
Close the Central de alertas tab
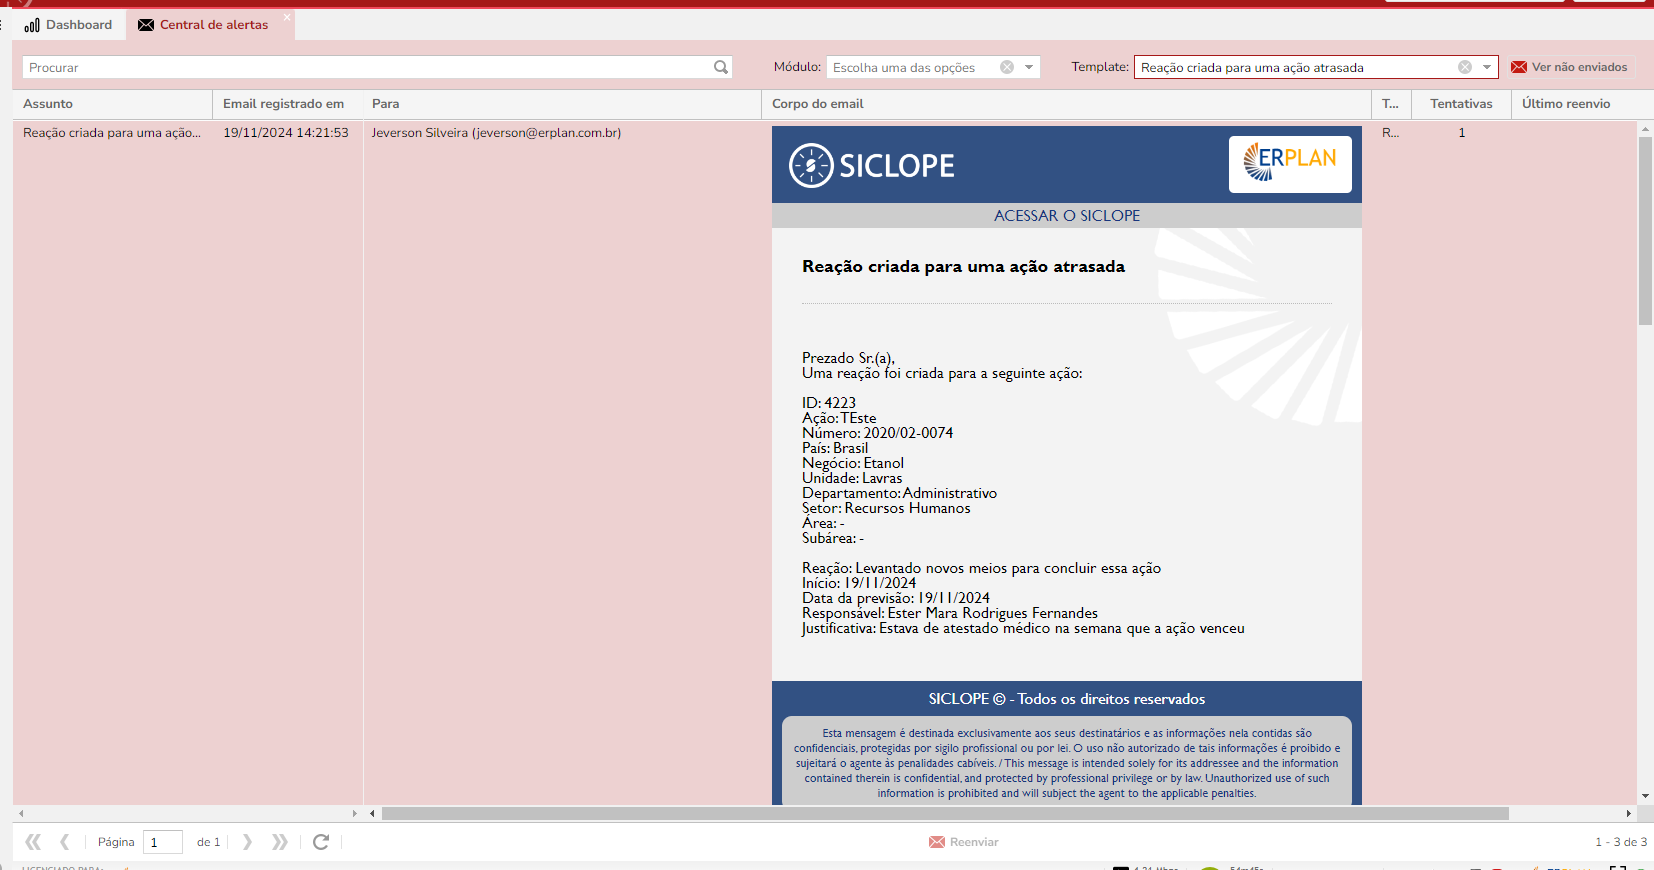click(286, 17)
